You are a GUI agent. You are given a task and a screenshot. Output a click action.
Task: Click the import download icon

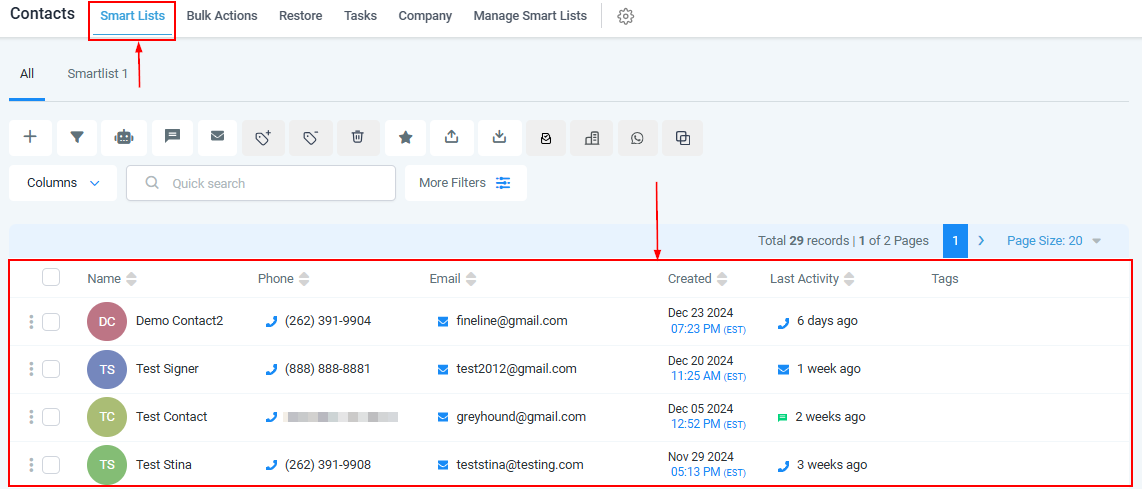point(500,137)
